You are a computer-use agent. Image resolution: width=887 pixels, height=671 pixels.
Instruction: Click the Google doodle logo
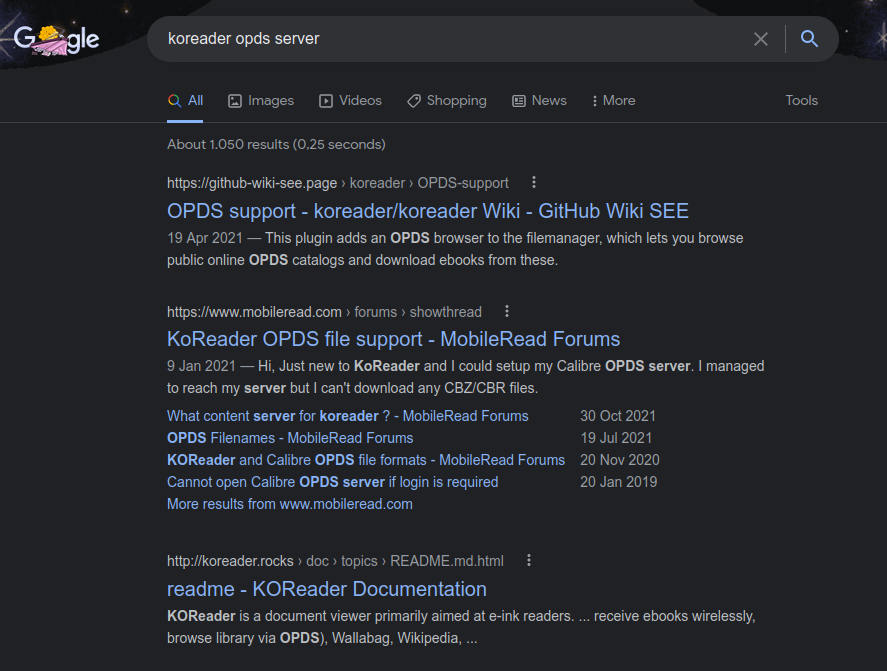[56, 40]
